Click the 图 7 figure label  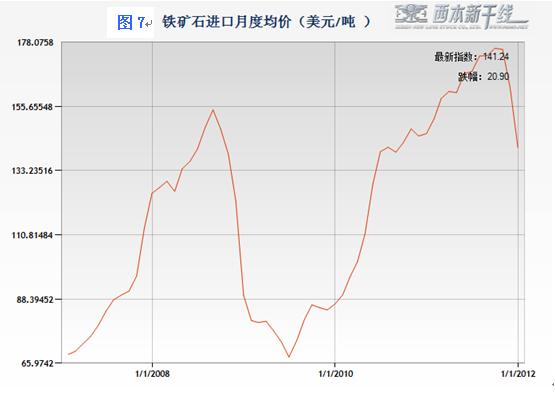(131, 22)
